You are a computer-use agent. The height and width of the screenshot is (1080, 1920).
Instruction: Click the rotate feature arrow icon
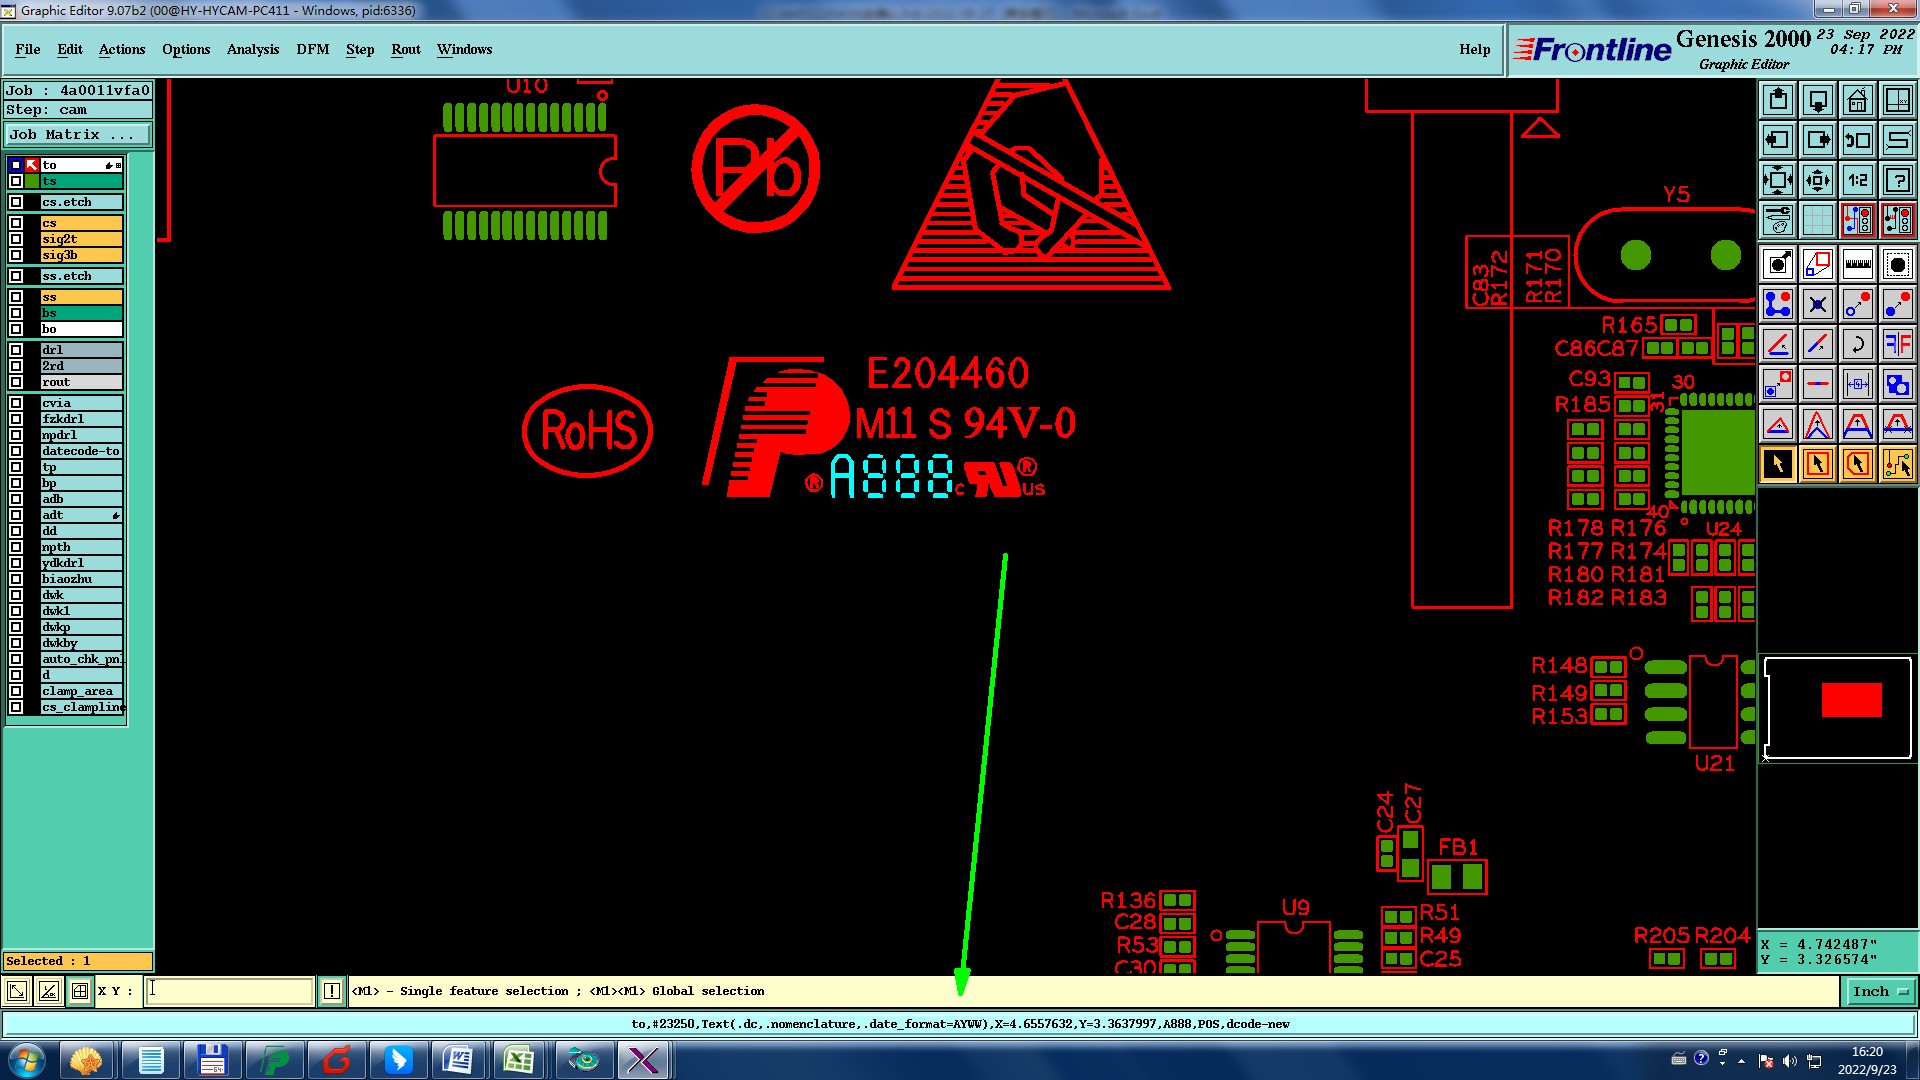1857,344
